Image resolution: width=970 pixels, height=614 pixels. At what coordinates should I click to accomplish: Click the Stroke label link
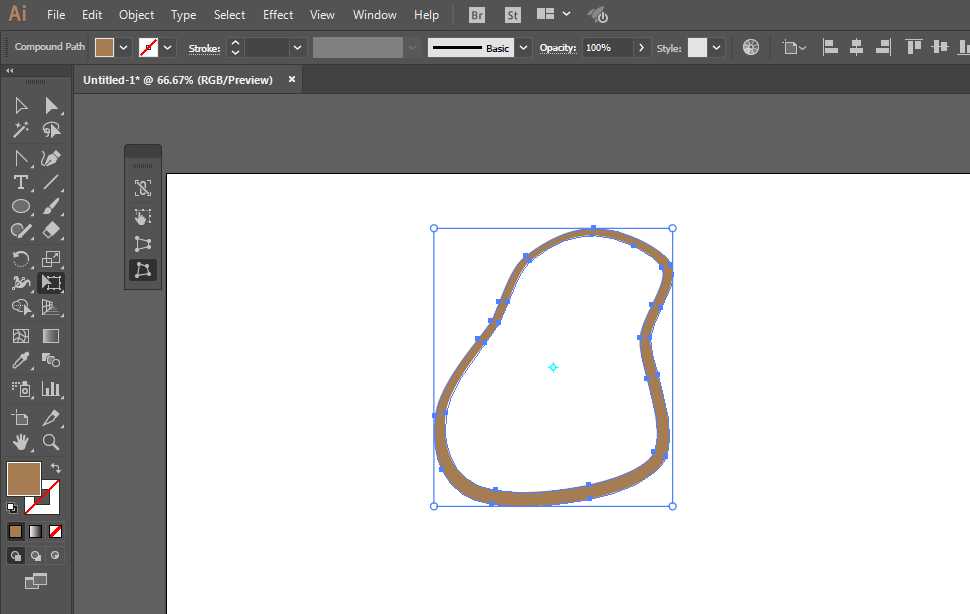click(204, 48)
